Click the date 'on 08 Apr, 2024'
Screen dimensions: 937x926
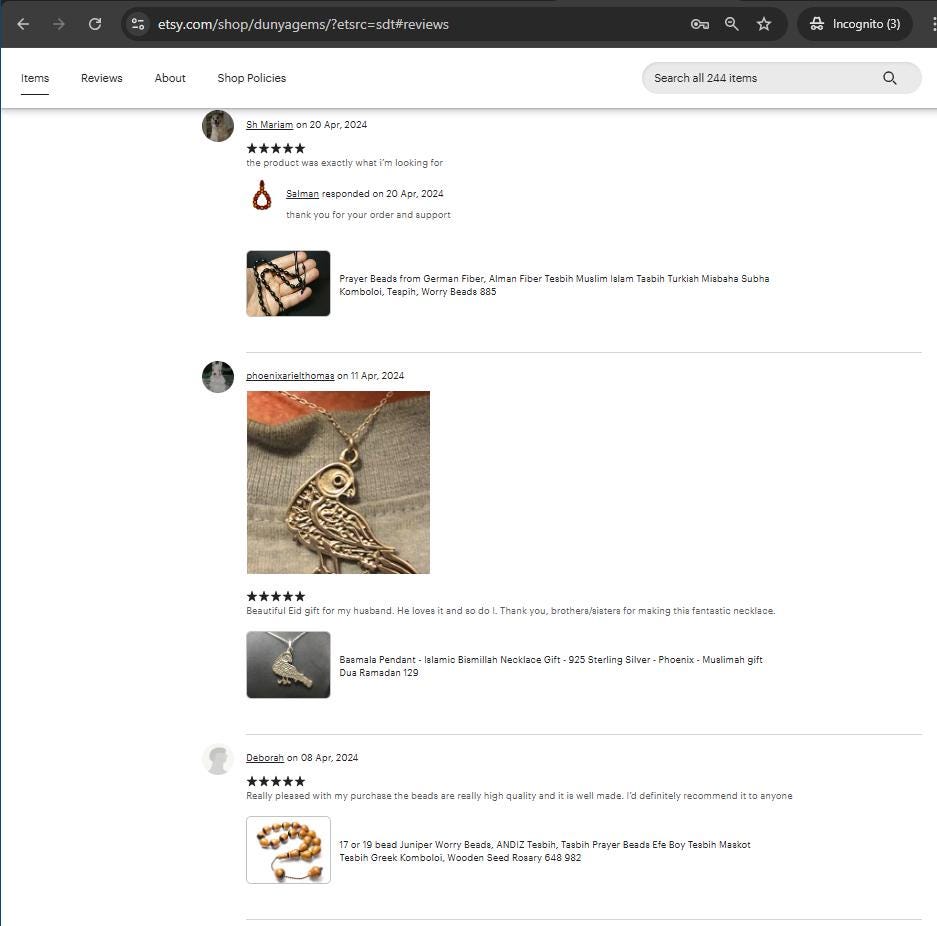[323, 758]
